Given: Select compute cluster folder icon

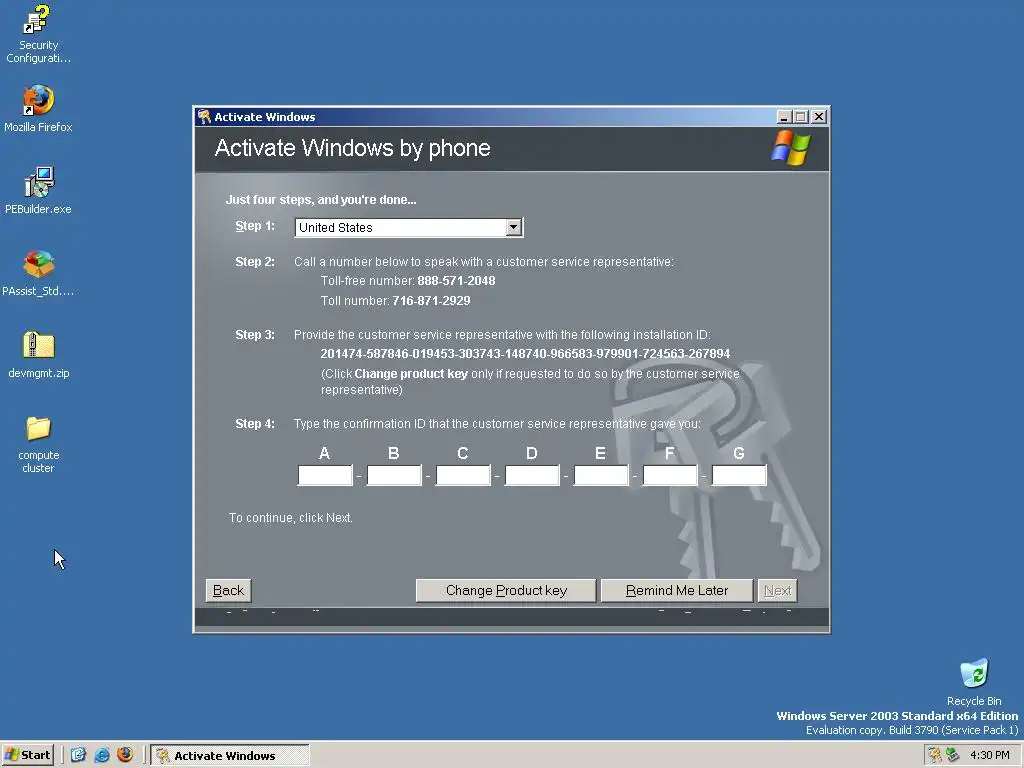Looking at the screenshot, I should coord(38,443).
